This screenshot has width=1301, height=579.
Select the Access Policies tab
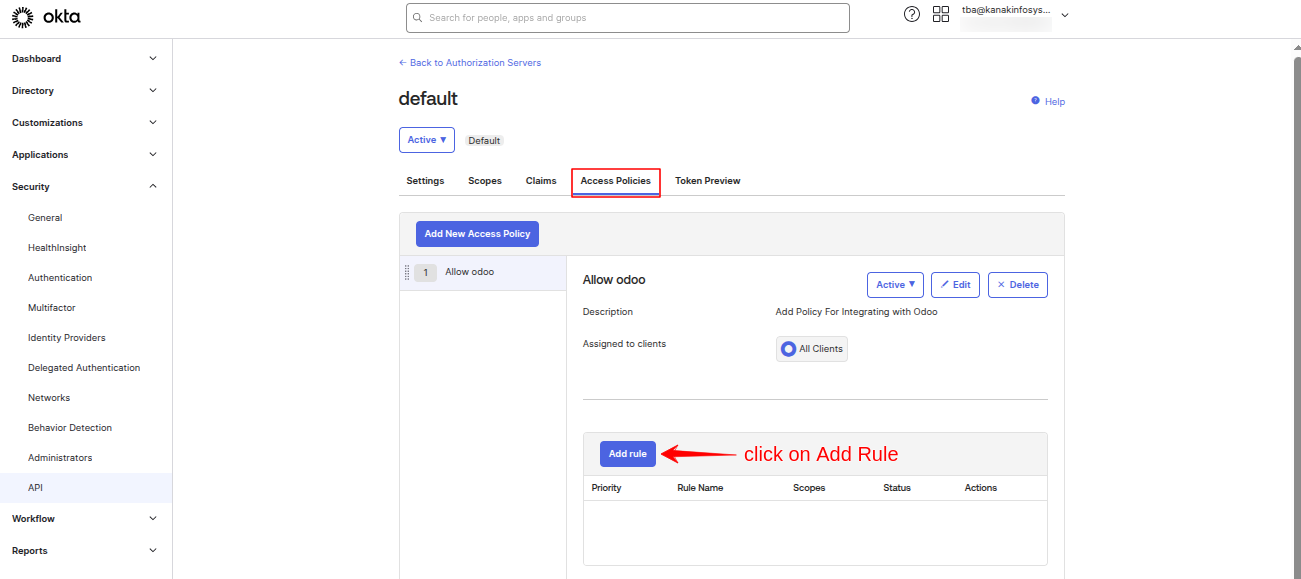pos(616,181)
